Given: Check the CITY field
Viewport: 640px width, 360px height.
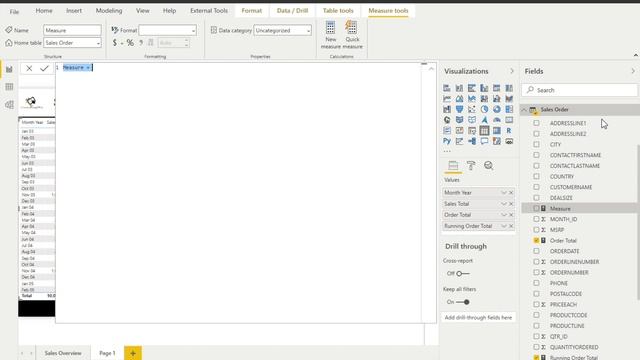Looking at the screenshot, I should click(536, 144).
